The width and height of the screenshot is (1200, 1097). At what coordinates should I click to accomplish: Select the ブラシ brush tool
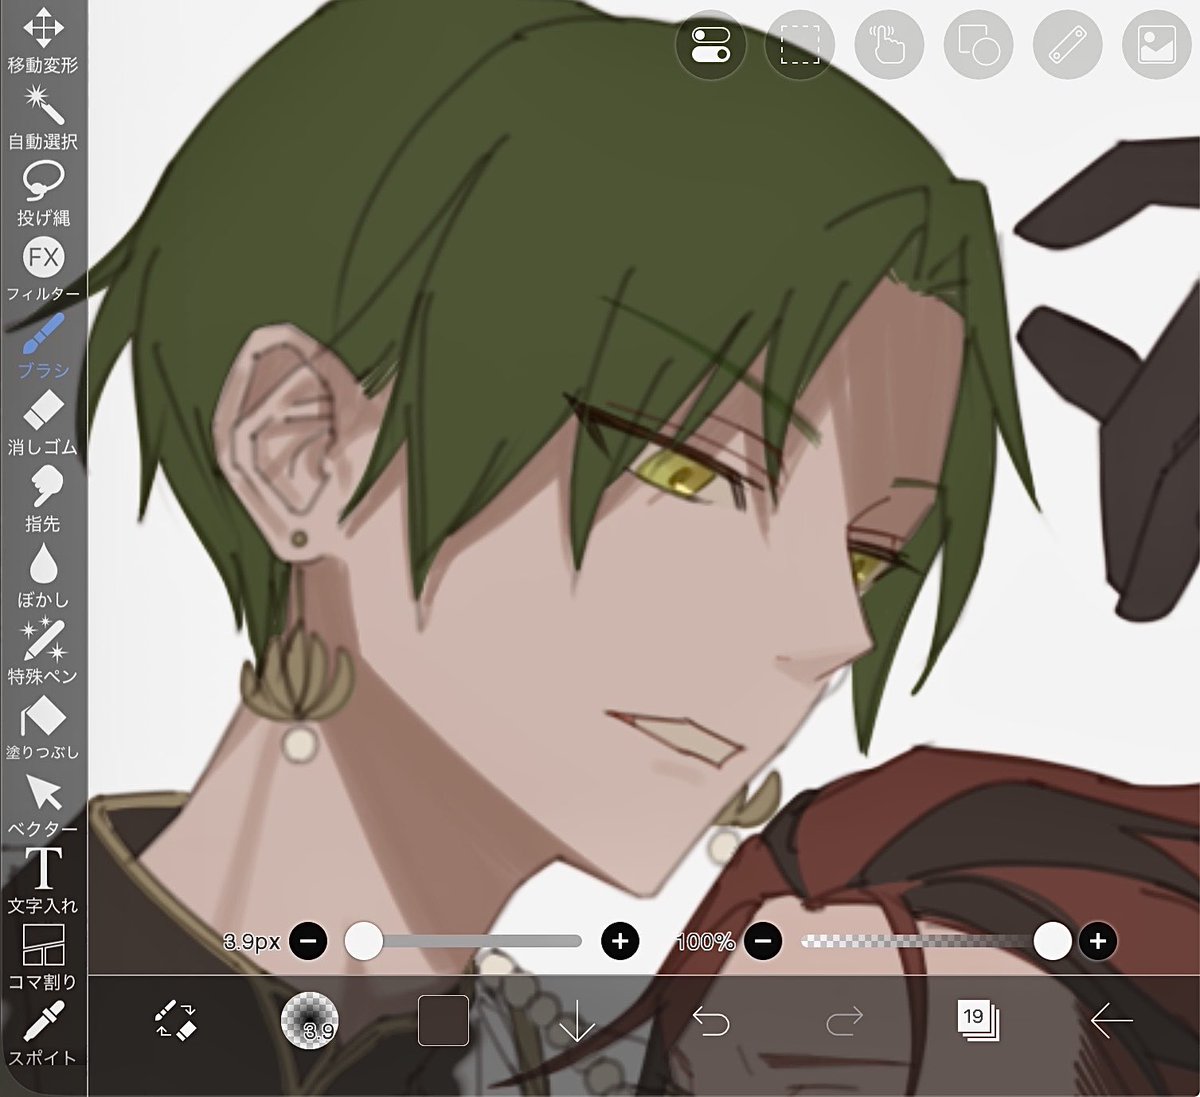pyautogui.click(x=43, y=346)
